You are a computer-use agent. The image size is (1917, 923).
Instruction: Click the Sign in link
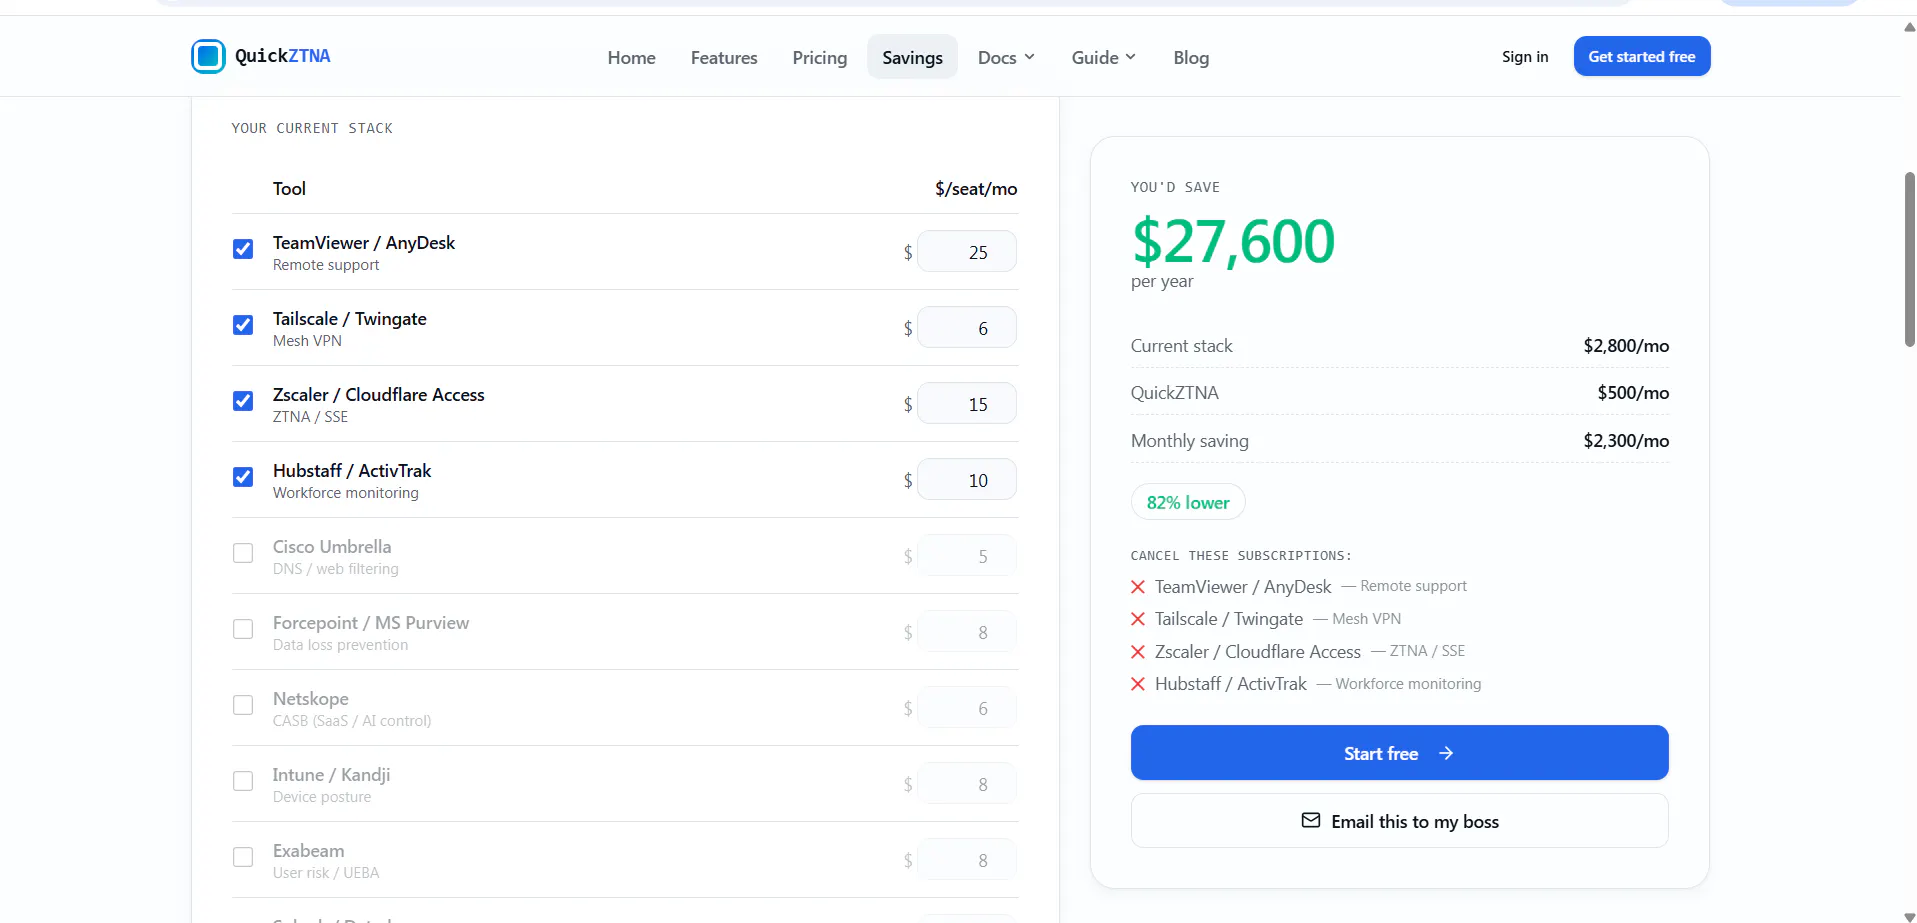pos(1525,57)
